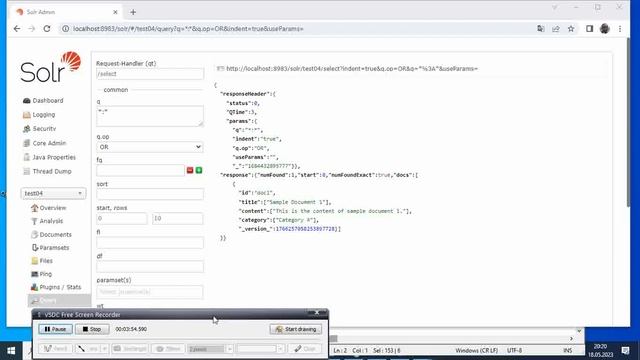Open the test04 core selector dropdown
The height and width of the screenshot is (360, 640).
53,193
